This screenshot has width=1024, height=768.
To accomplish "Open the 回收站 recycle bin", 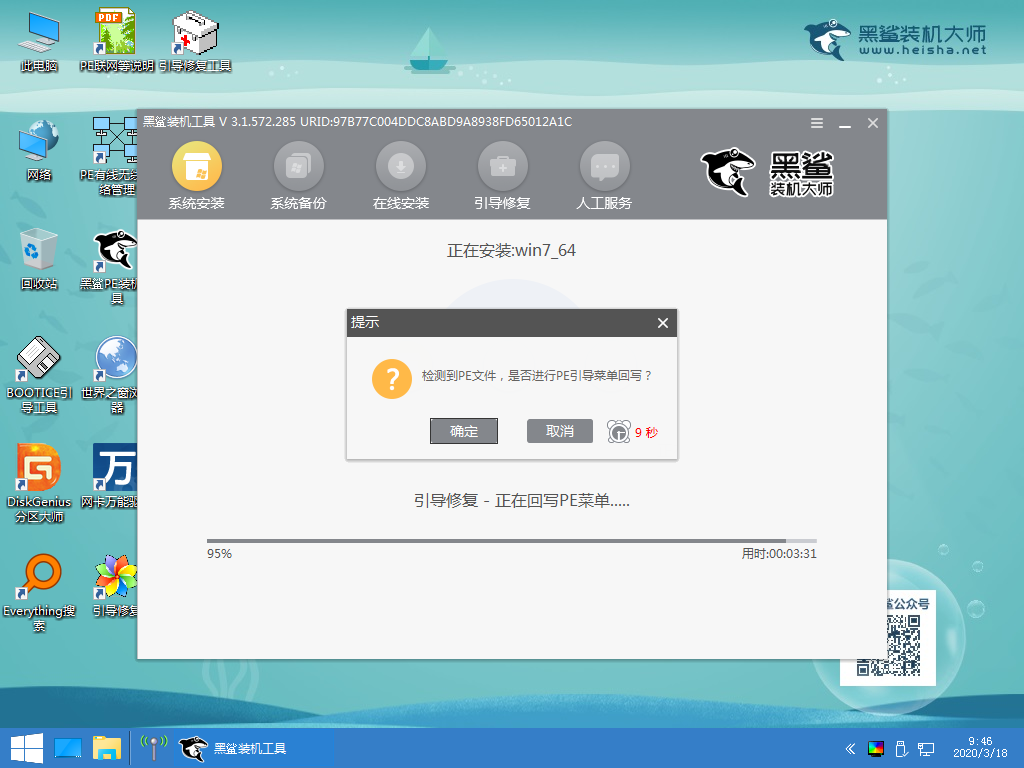I will point(39,259).
